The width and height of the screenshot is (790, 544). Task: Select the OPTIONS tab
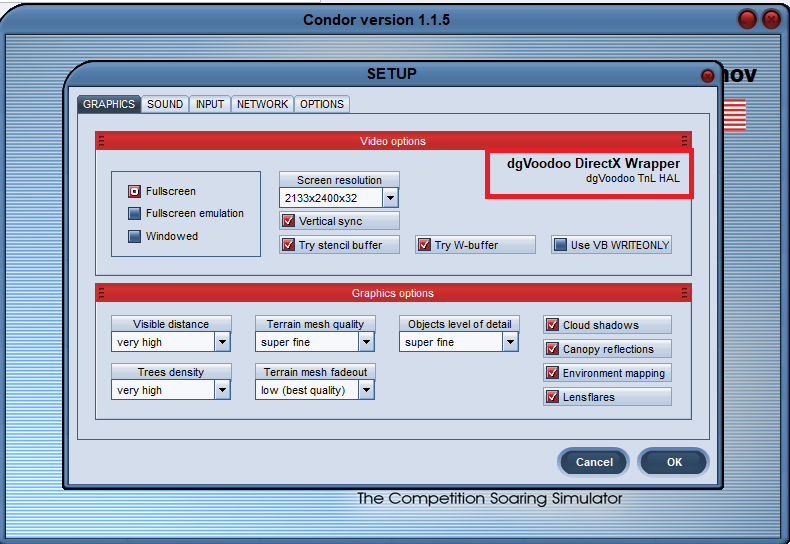point(321,104)
